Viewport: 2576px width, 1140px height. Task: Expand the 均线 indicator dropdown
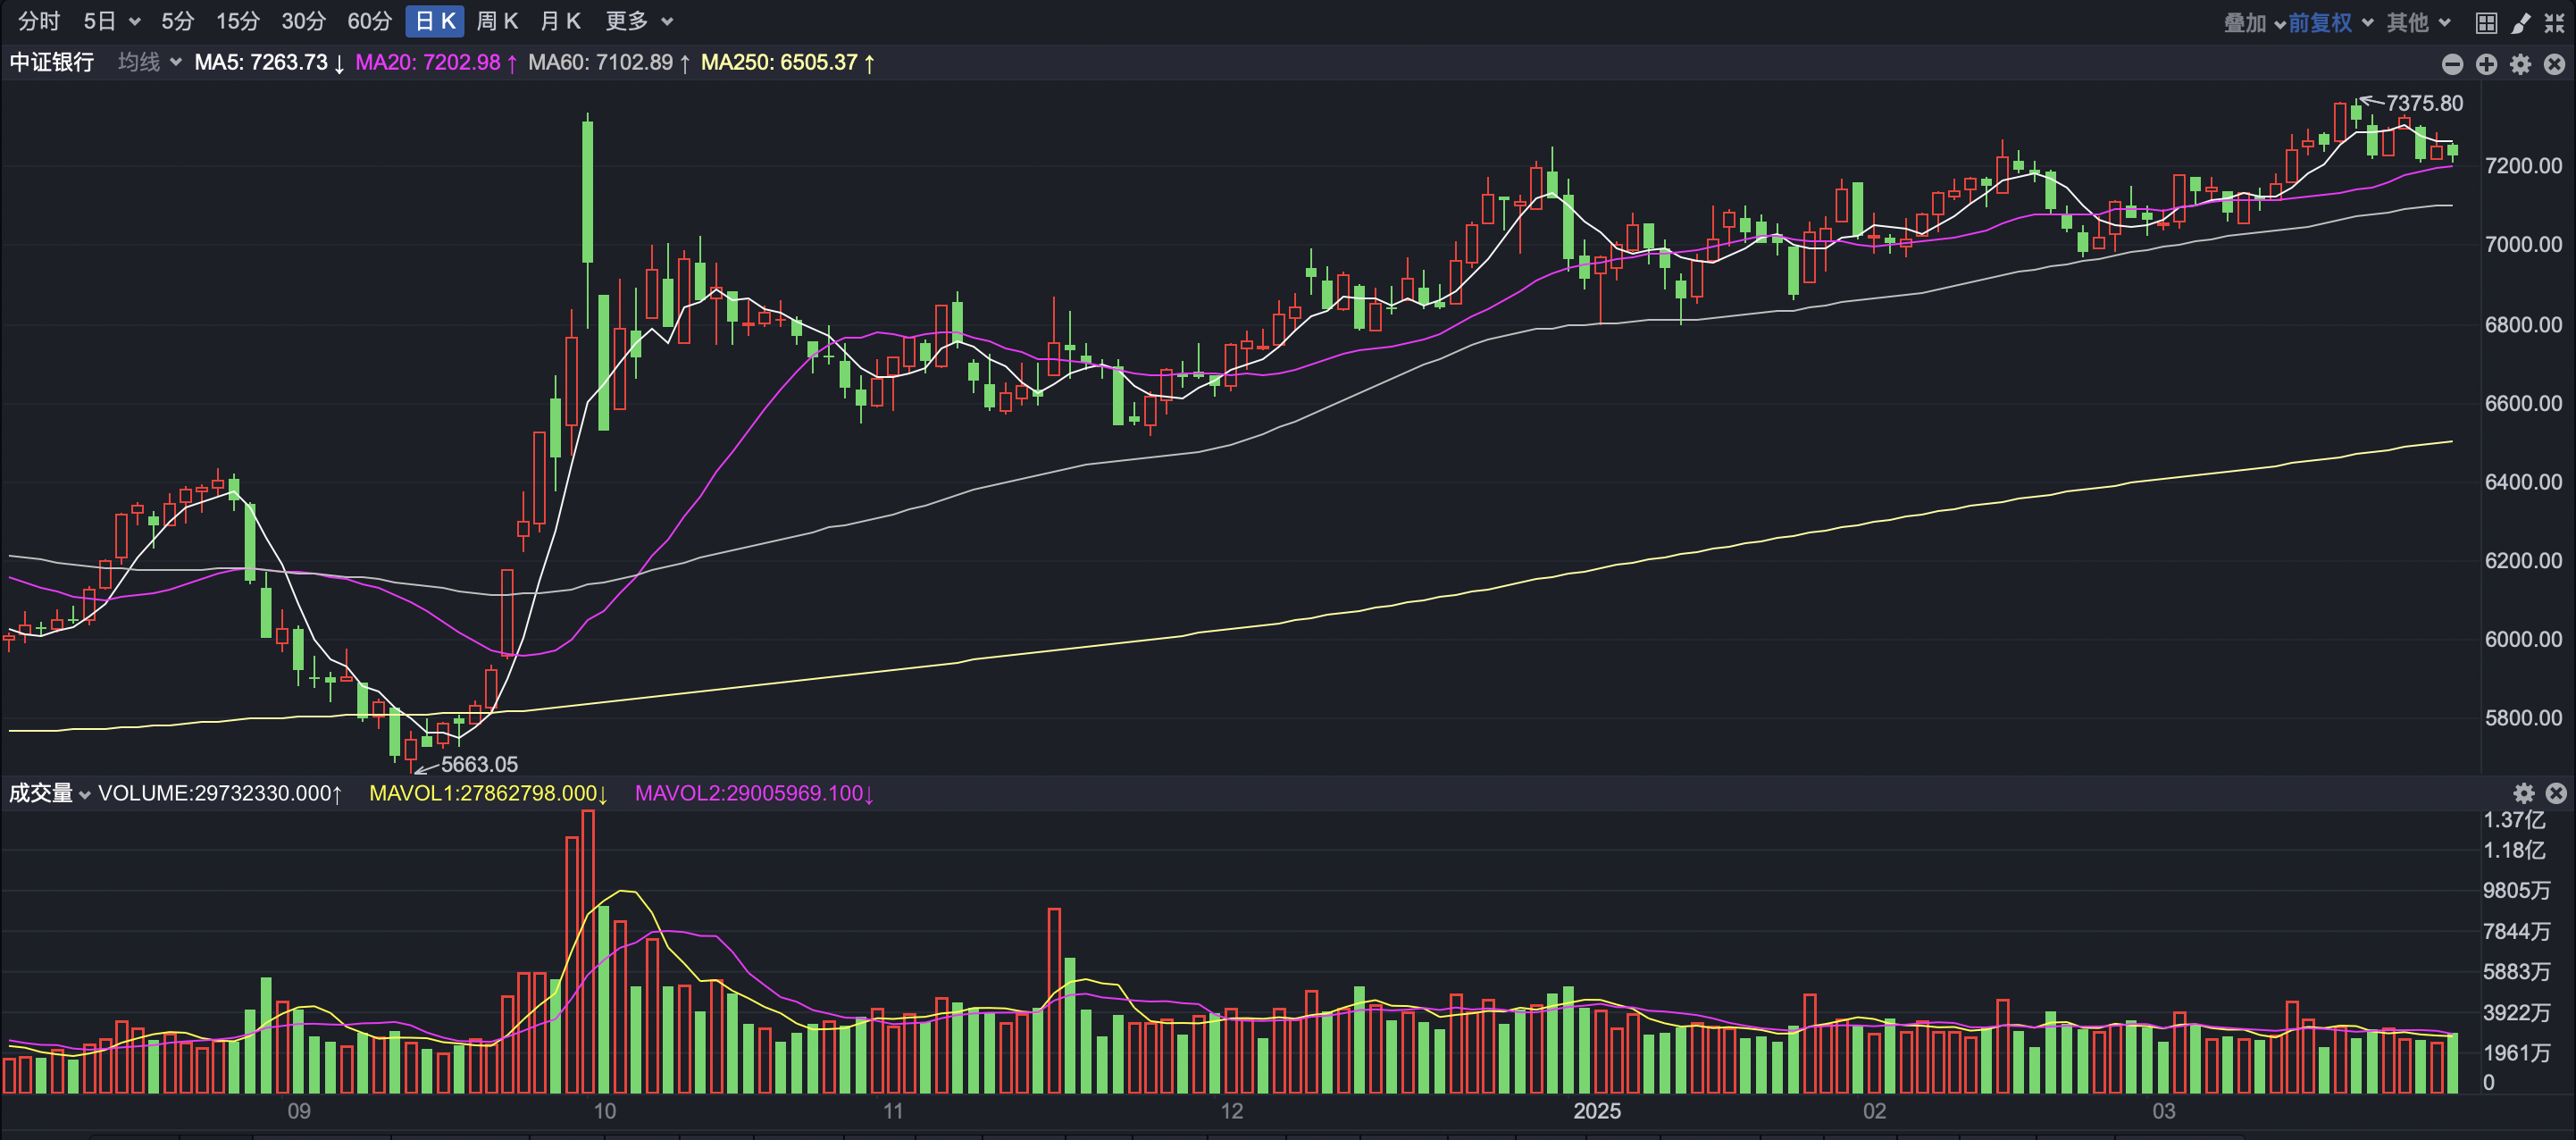pos(149,62)
